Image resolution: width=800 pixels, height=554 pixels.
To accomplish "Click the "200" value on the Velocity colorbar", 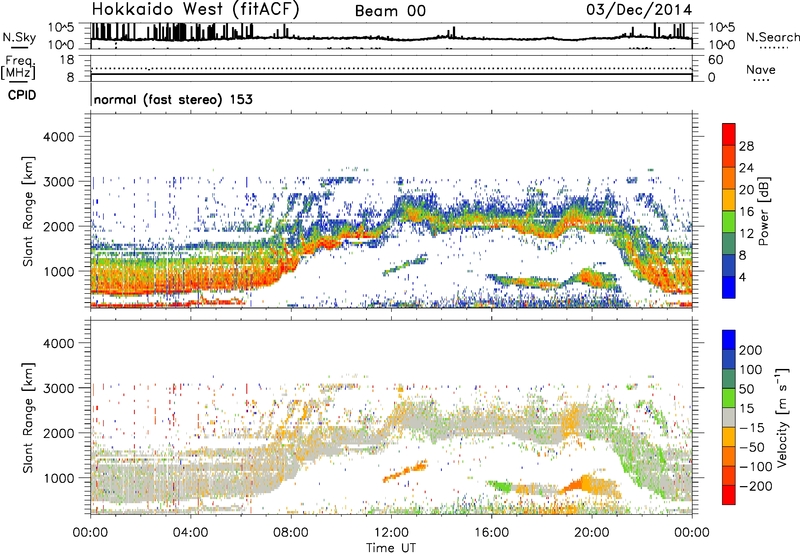I will click(751, 350).
